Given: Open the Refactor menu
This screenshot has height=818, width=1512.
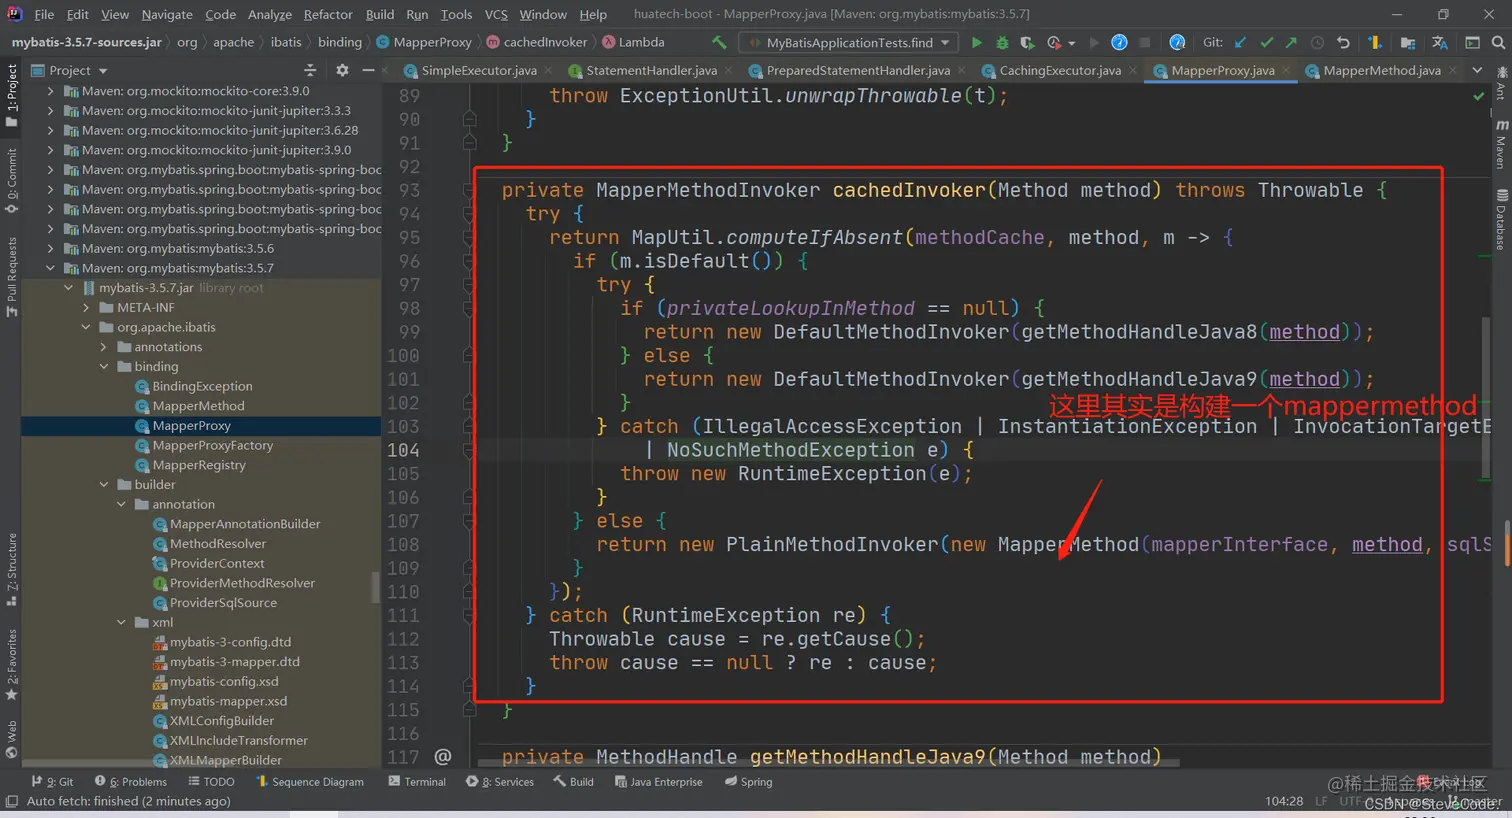Looking at the screenshot, I should pos(328,14).
